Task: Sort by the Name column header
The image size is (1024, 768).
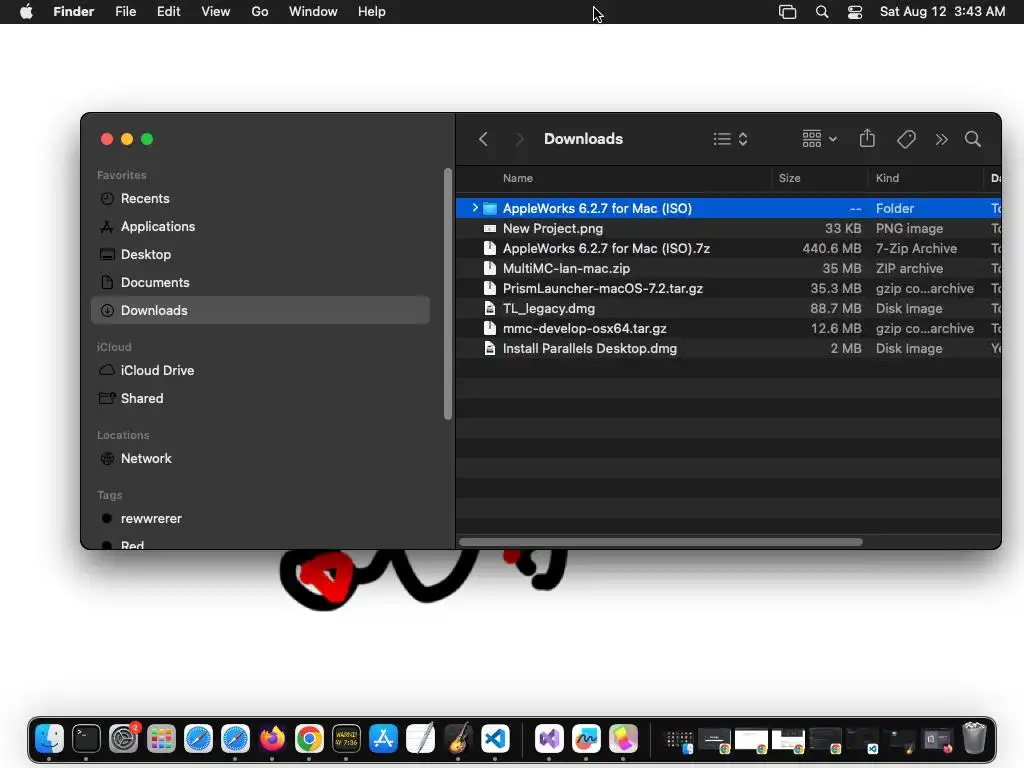Action: coord(518,178)
